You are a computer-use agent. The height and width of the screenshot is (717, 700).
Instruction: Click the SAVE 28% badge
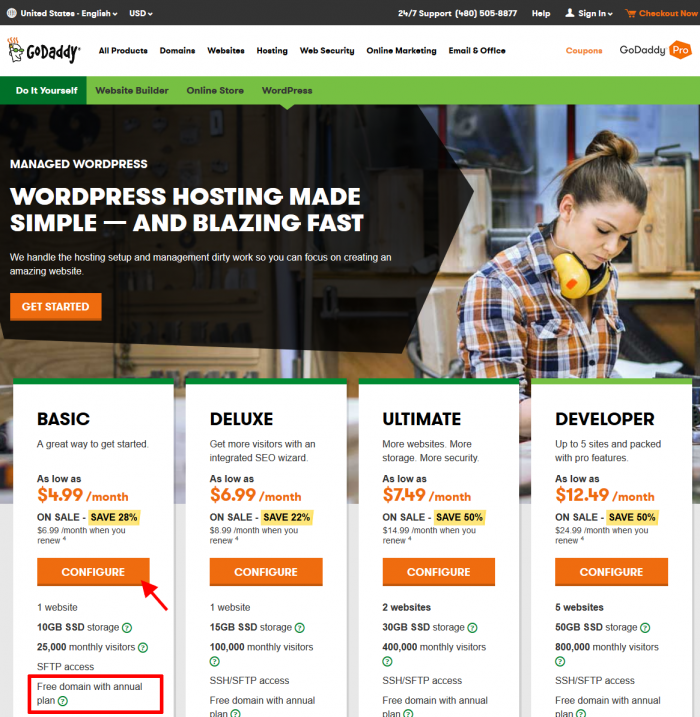(x=114, y=517)
